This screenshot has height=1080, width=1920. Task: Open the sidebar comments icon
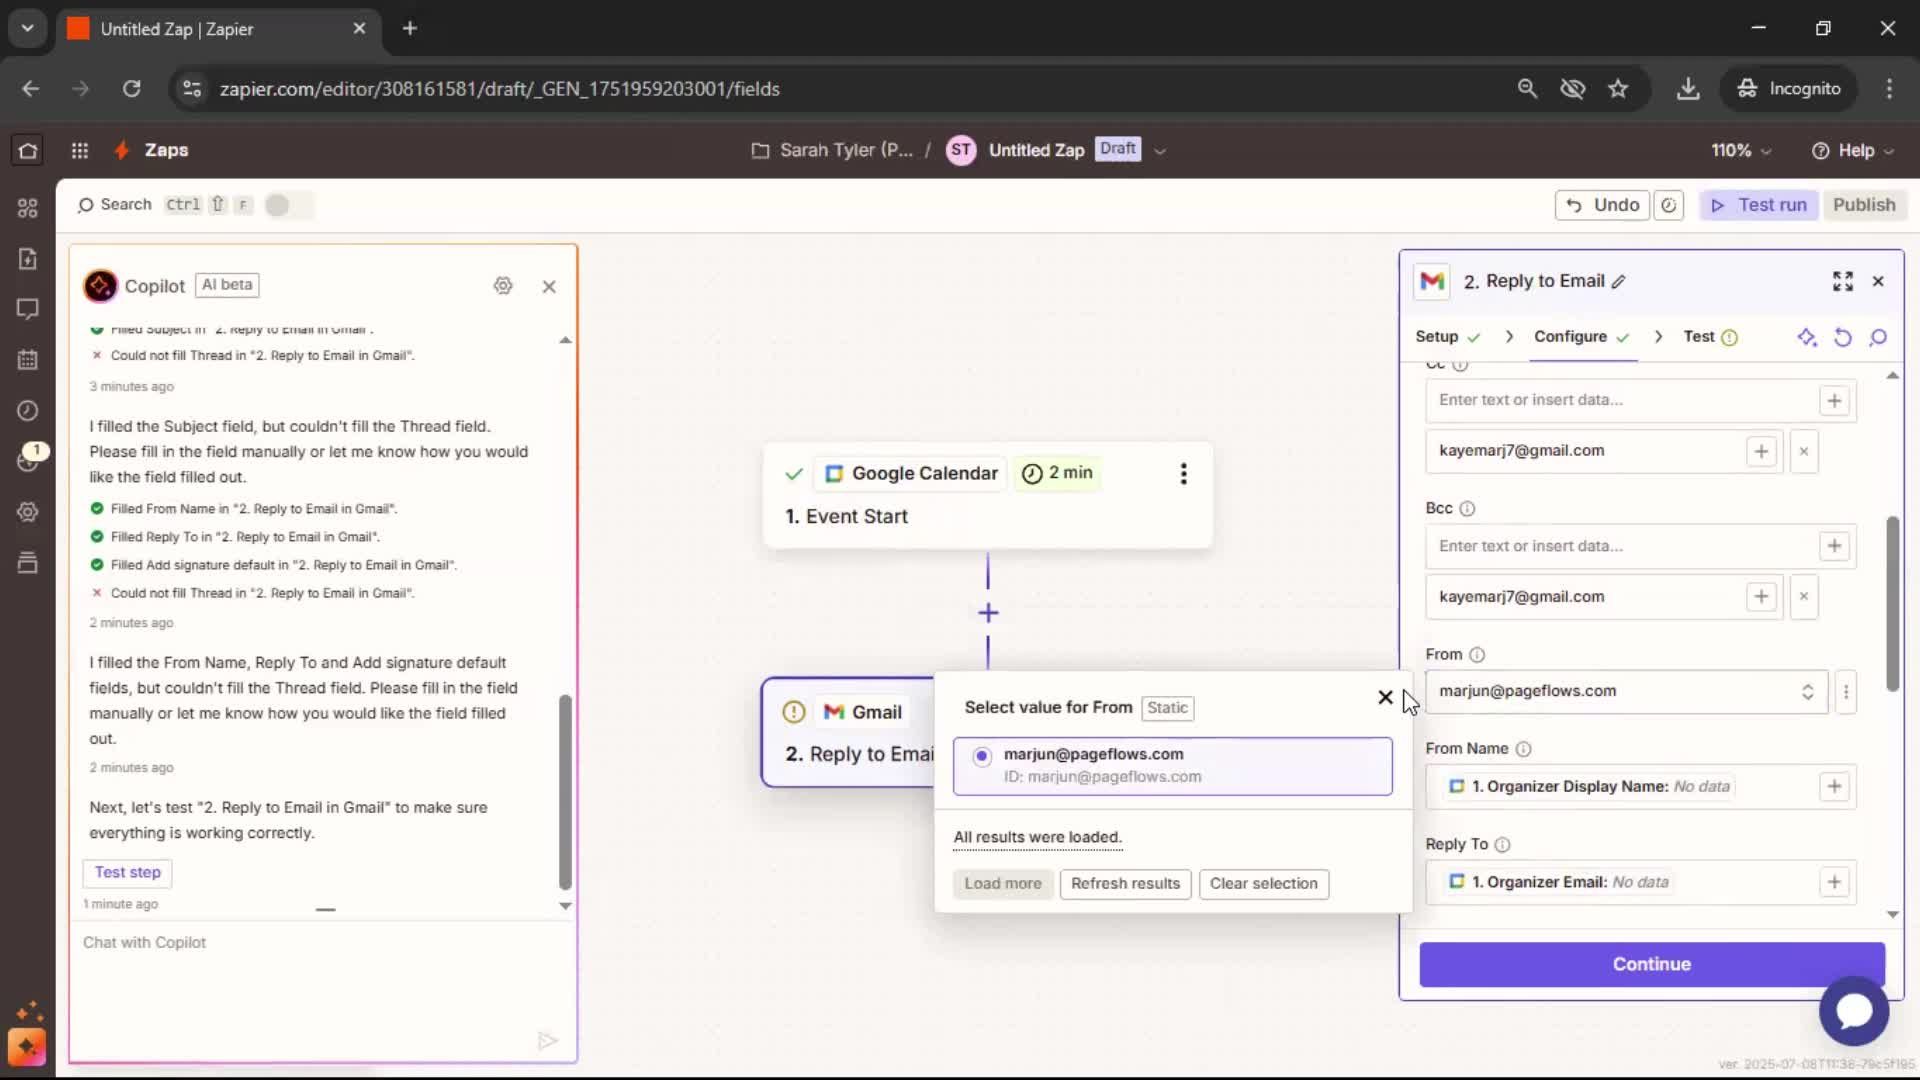click(x=27, y=309)
